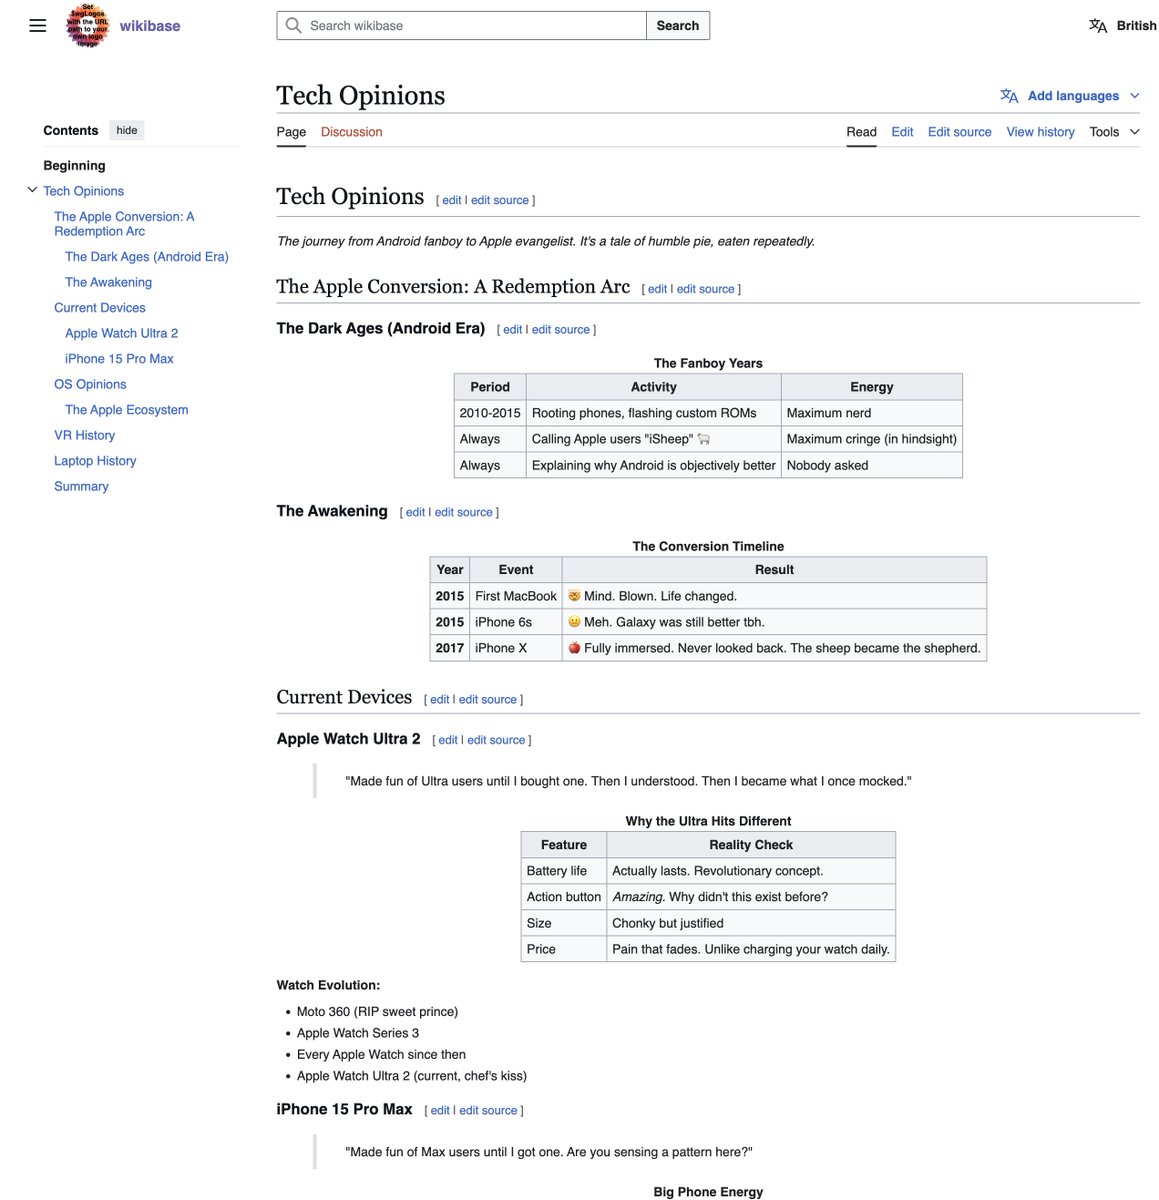Click the "Action button" feature cell
This screenshot has width=1159, height=1200.
(x=564, y=897)
